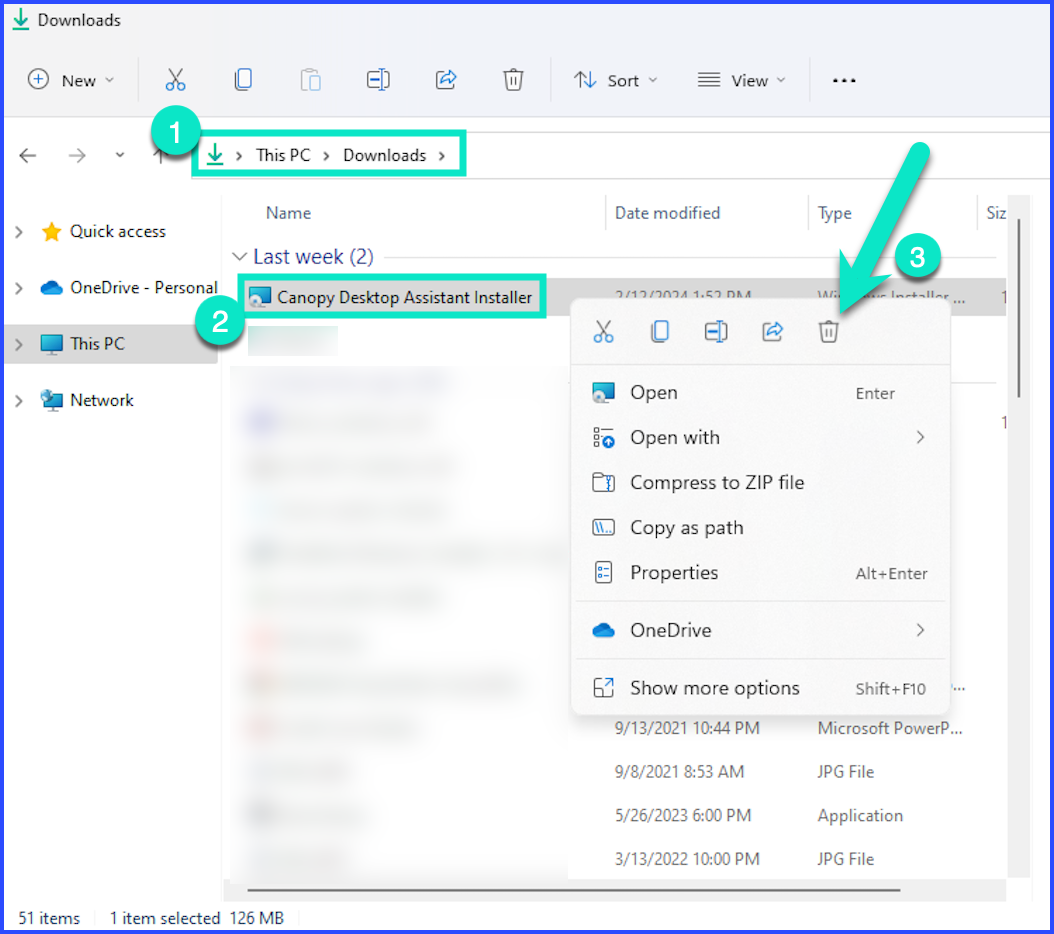Click the 5/26/2023 6:00 PM date cell
Viewport: 1054px width, 934px height.
[x=683, y=816]
